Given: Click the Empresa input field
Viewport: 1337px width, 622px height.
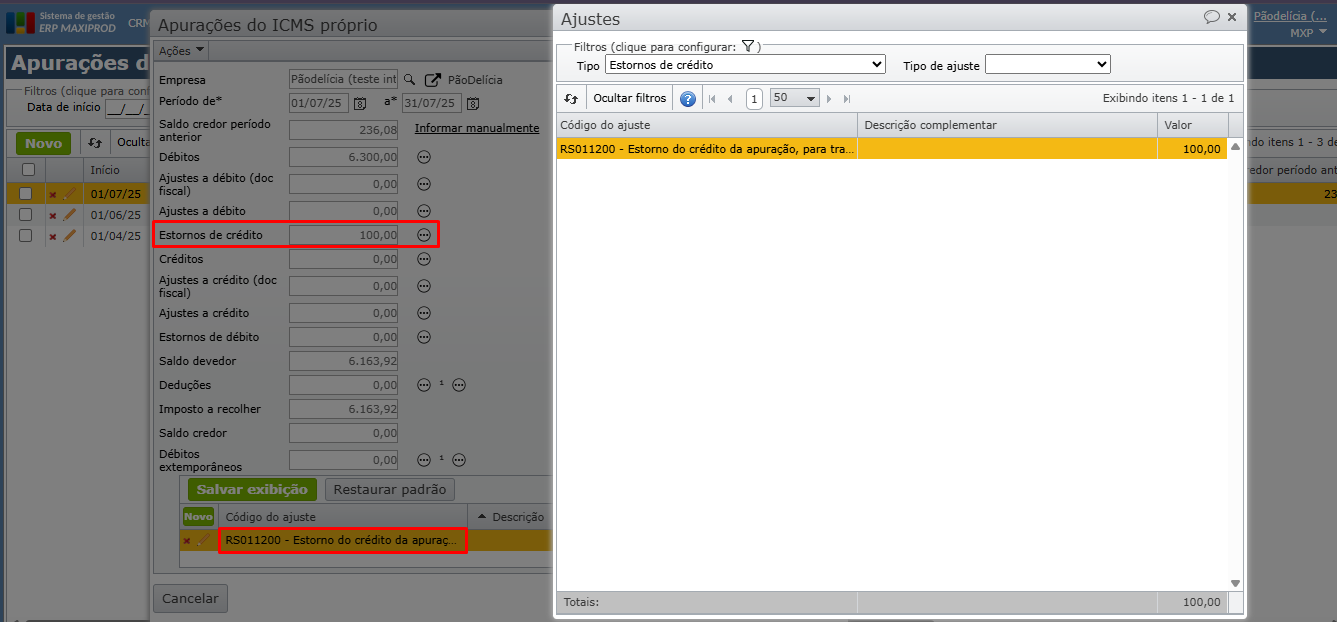Looking at the screenshot, I should click(343, 79).
